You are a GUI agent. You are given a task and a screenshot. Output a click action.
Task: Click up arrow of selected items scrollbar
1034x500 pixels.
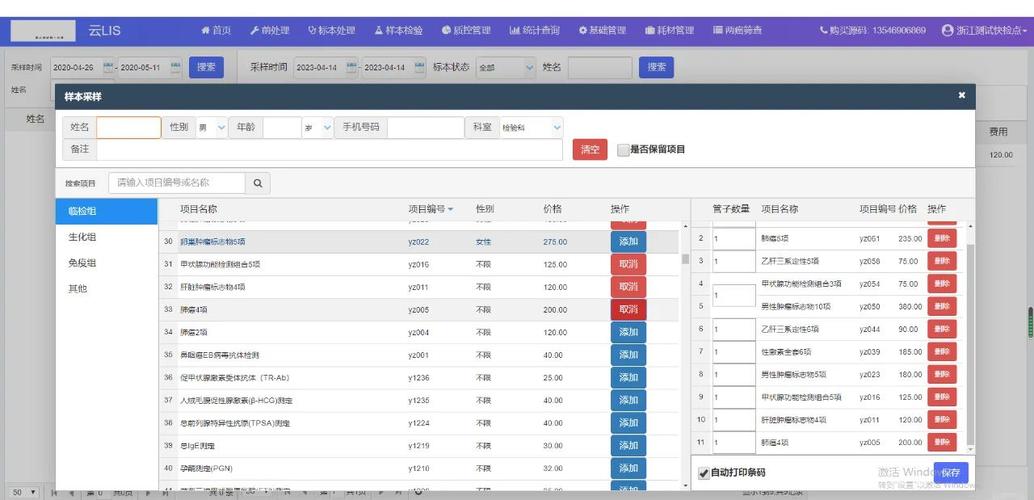(x=969, y=226)
